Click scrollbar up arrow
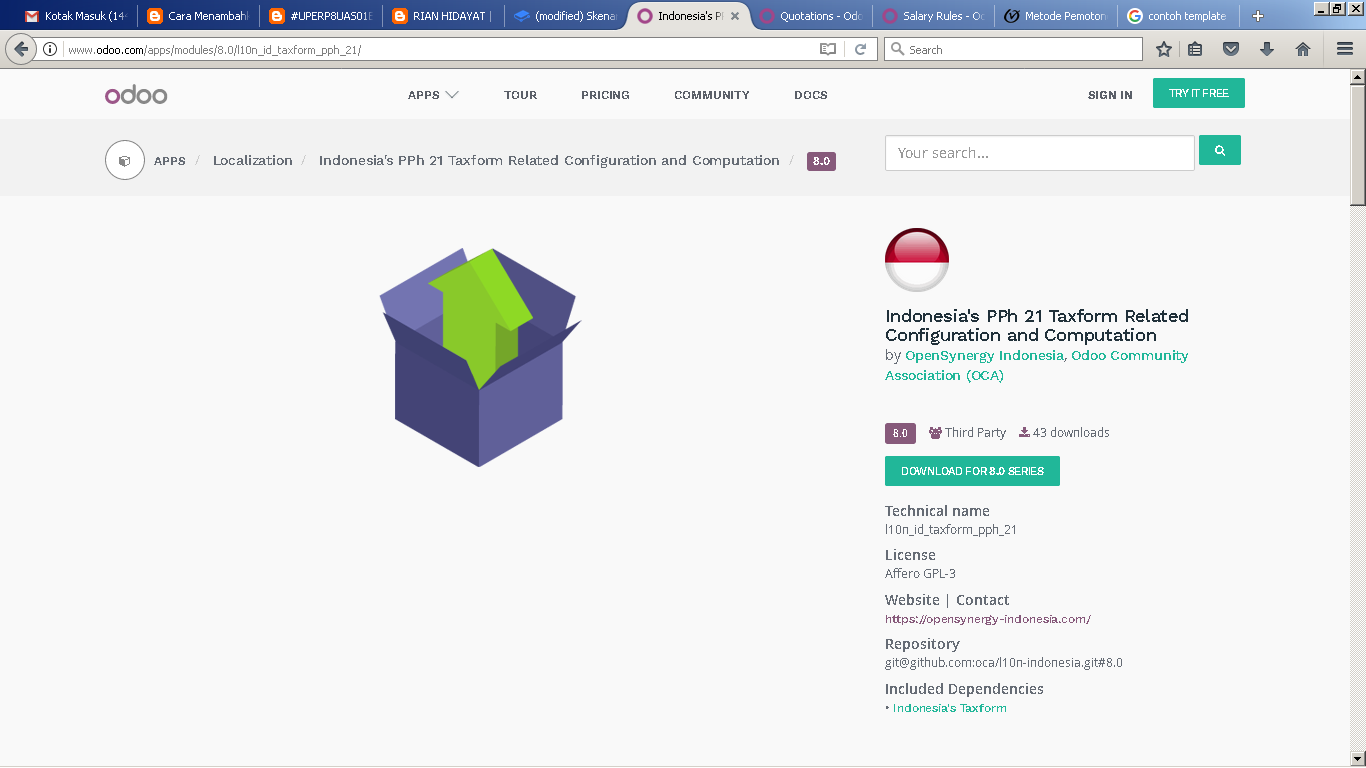Screen dimensions: 1366x768 [1358, 76]
